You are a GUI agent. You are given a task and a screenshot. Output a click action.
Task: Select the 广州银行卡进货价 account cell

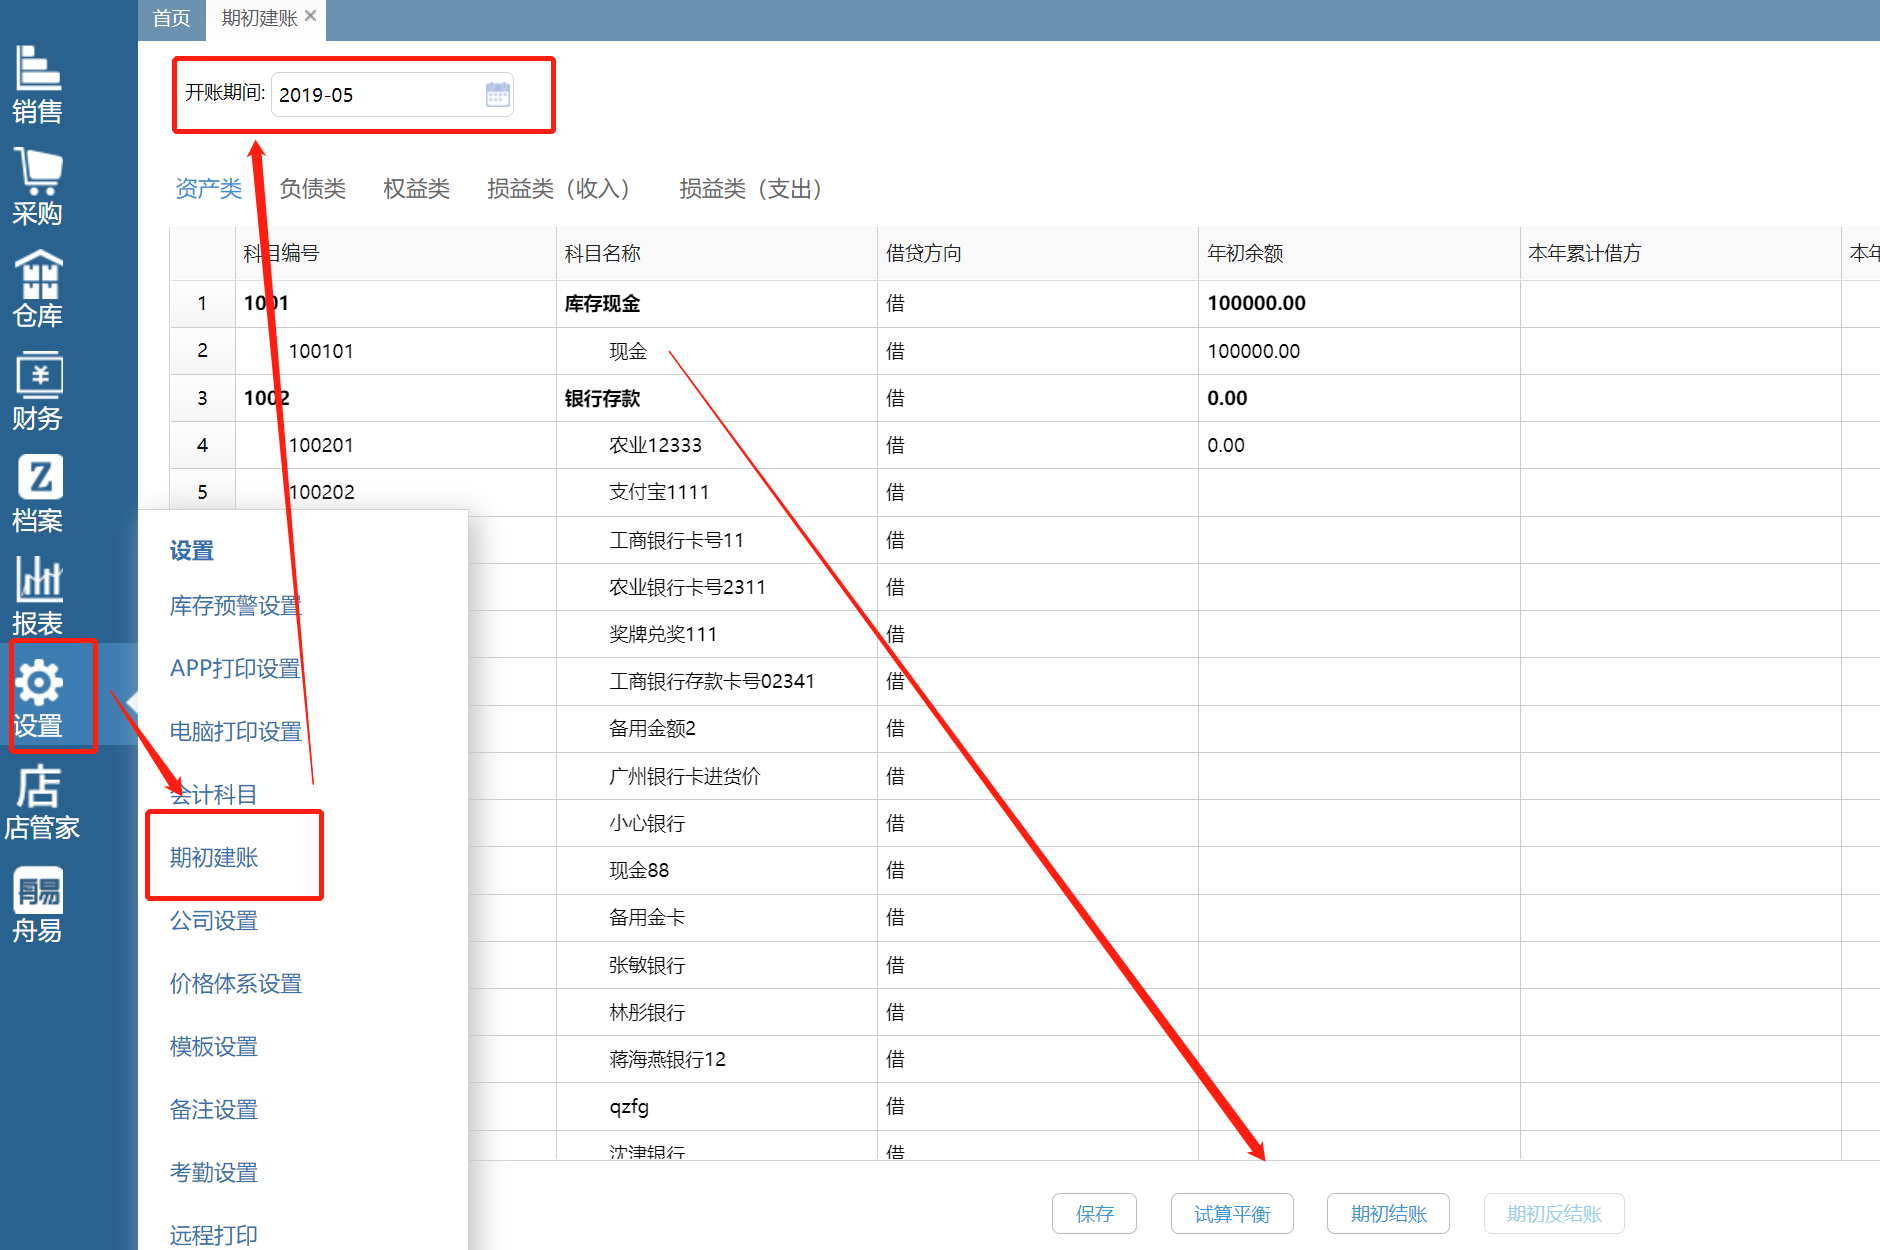[x=716, y=776]
